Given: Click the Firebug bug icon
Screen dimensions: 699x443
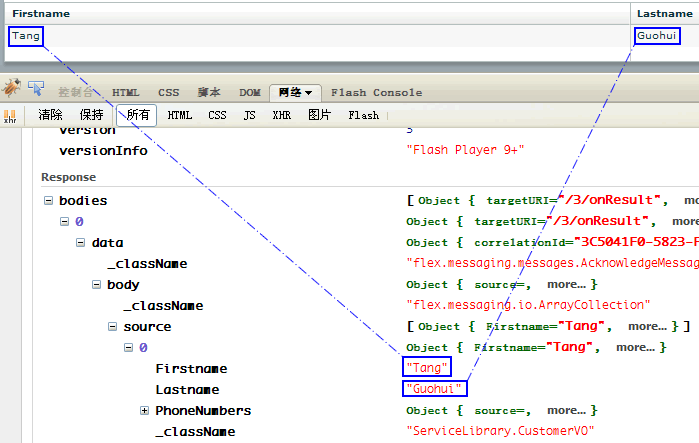Looking at the screenshot, I should (x=11, y=89).
